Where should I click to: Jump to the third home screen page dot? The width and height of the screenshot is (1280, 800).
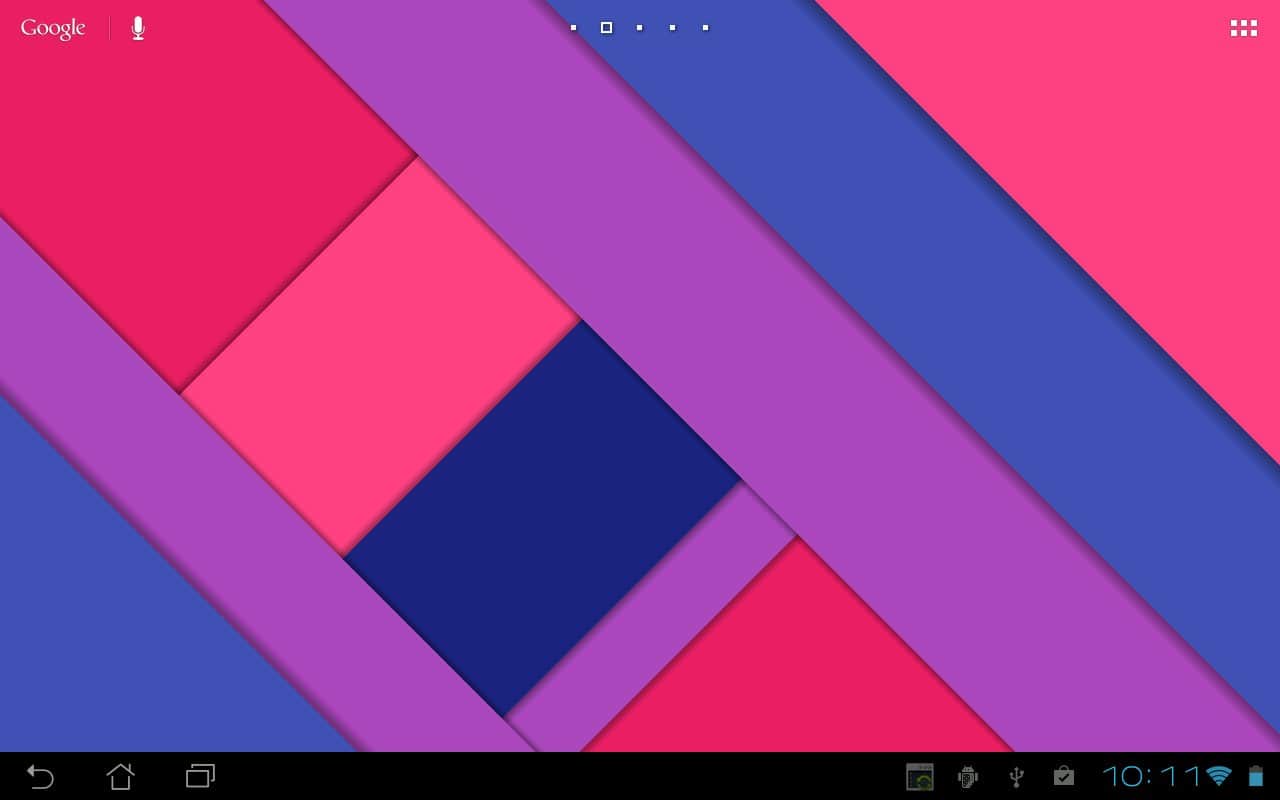point(639,28)
